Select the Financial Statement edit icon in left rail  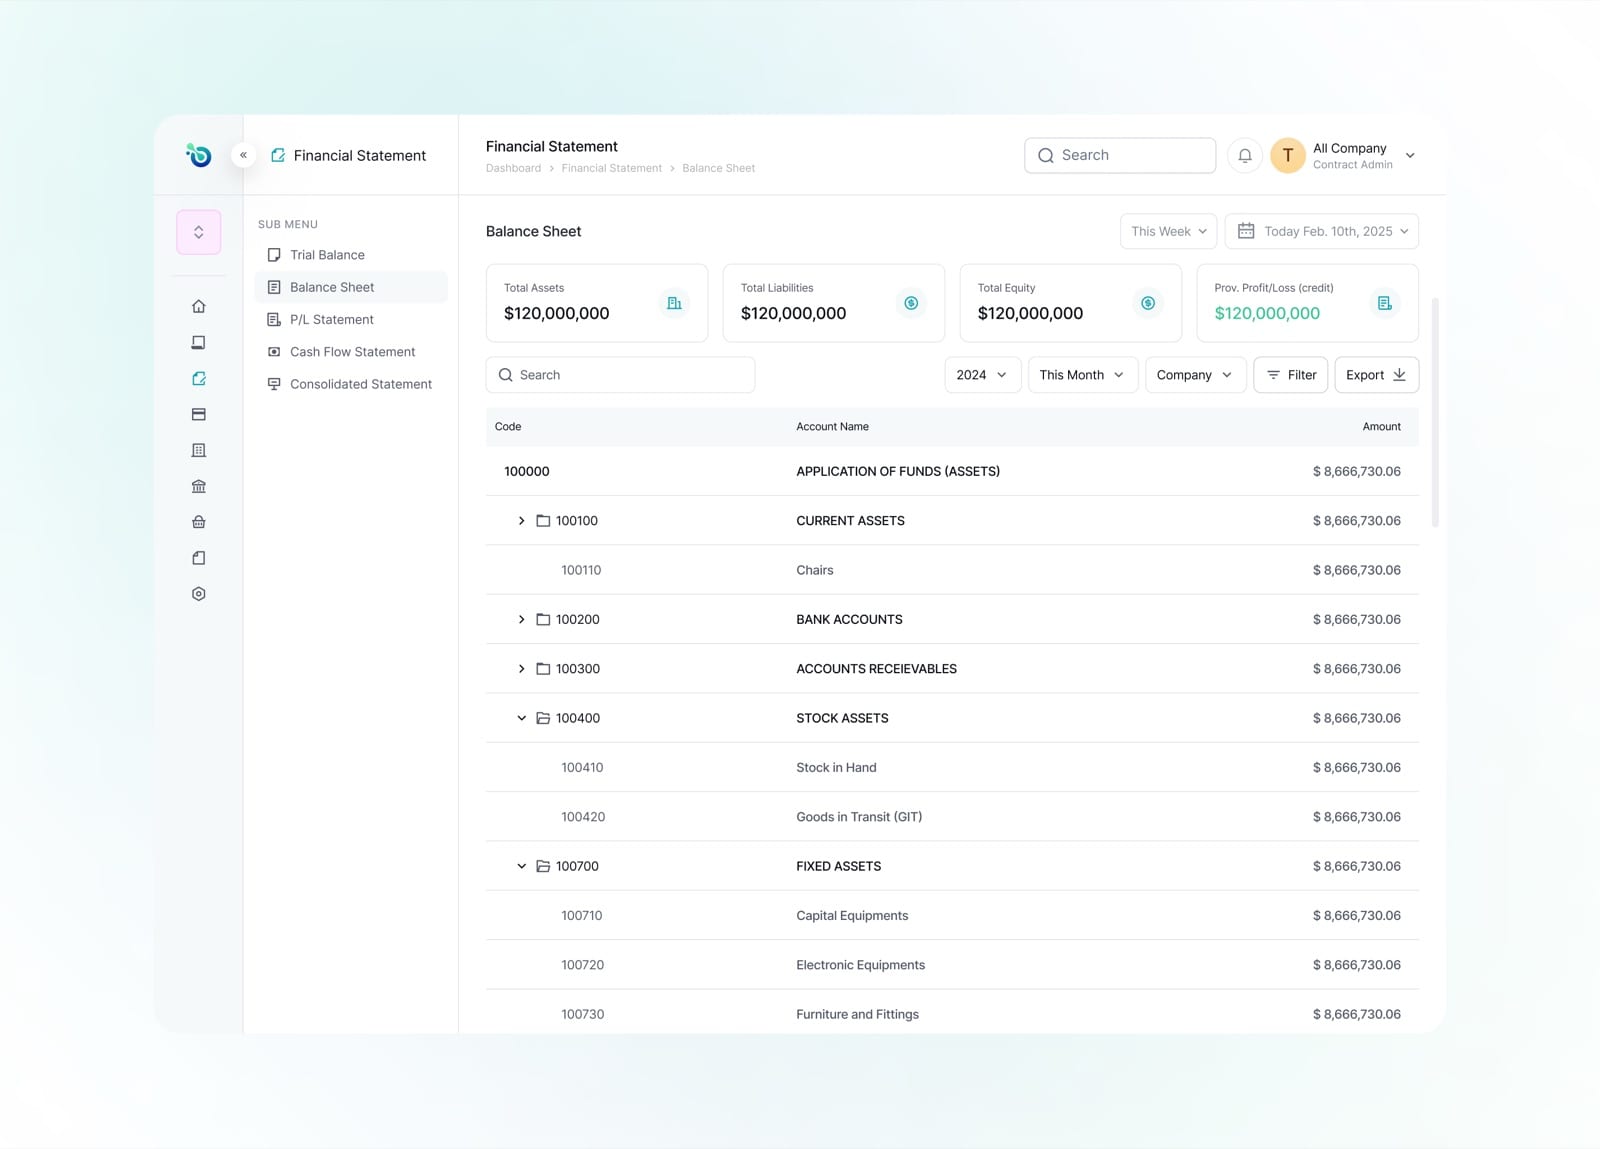(199, 378)
